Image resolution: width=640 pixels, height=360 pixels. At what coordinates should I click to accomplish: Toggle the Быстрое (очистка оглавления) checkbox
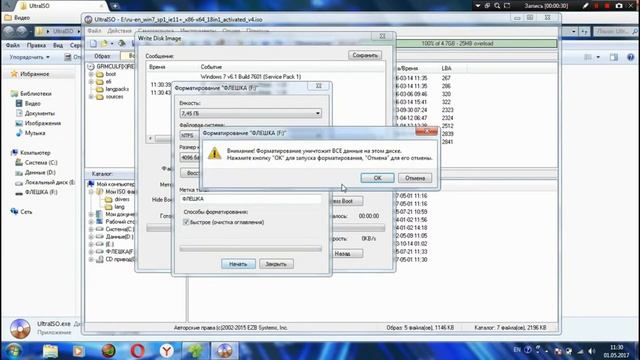186,222
